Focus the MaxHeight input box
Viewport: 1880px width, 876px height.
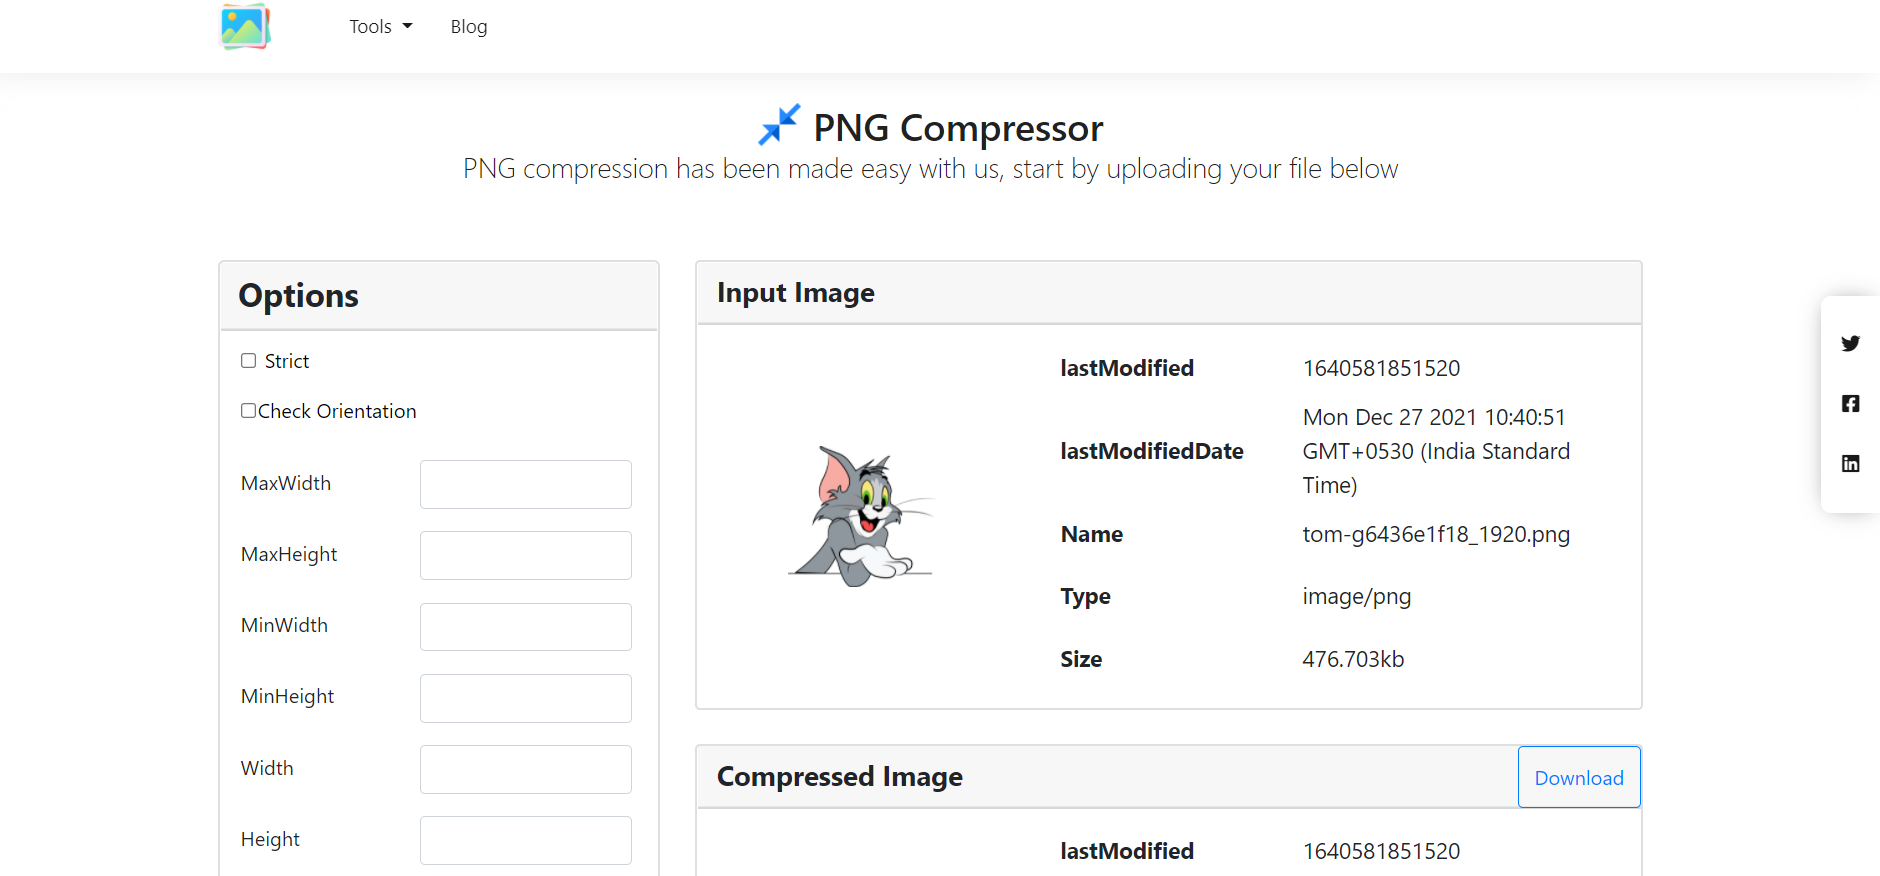(x=525, y=555)
